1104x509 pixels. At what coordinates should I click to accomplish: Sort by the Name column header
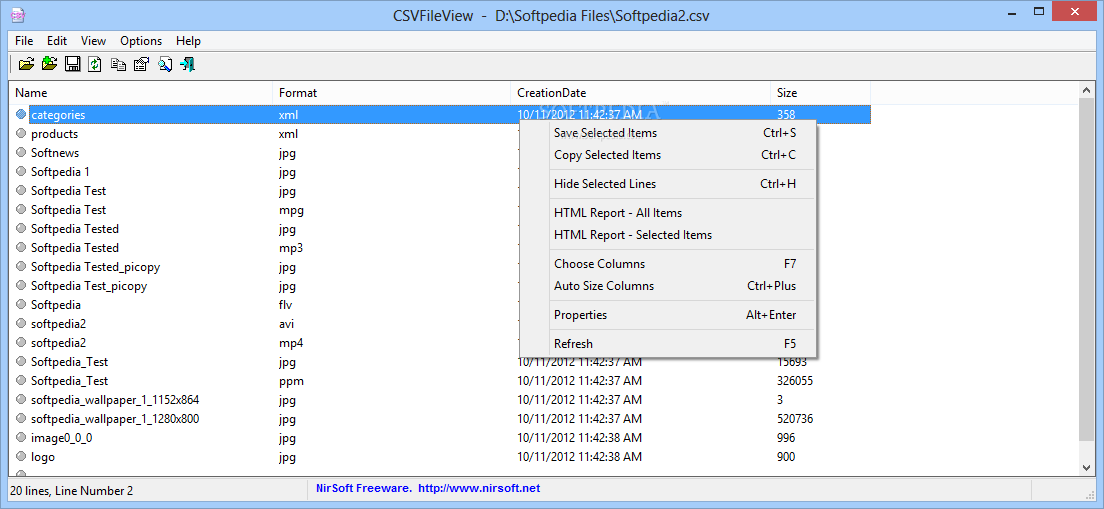141,93
